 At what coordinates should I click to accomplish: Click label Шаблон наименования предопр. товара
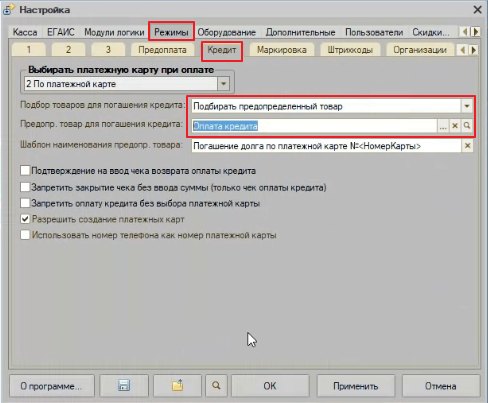coord(101,145)
